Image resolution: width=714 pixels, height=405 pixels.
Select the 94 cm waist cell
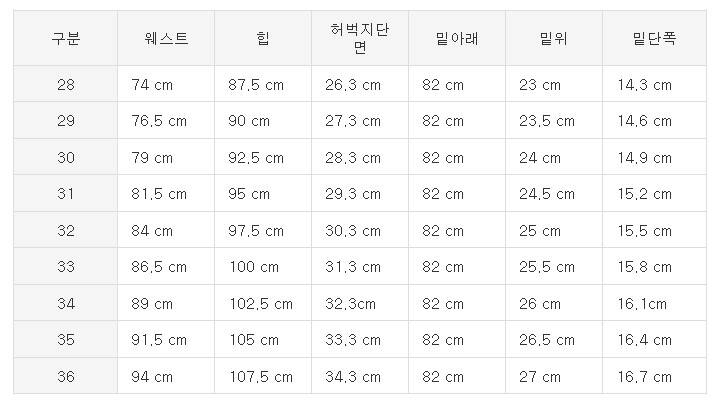tap(152, 377)
